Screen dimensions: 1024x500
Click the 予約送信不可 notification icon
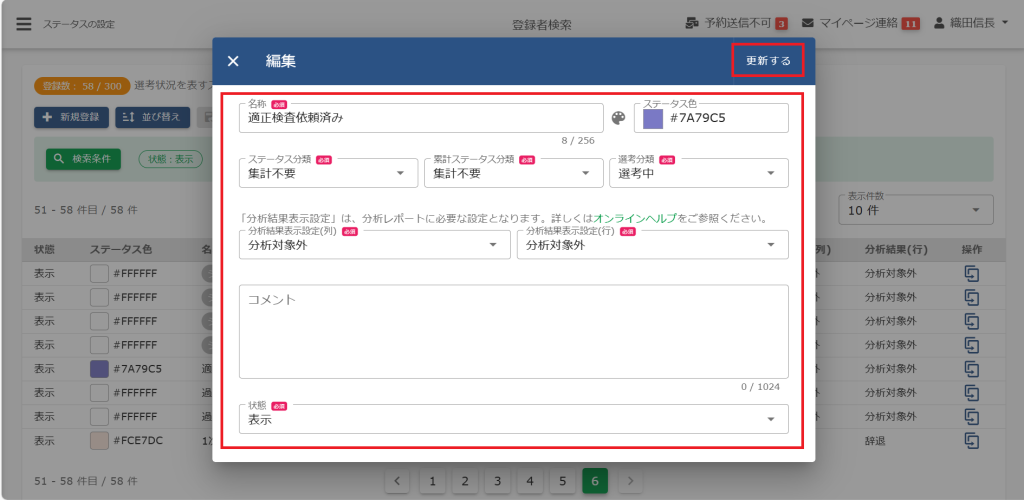(694, 23)
